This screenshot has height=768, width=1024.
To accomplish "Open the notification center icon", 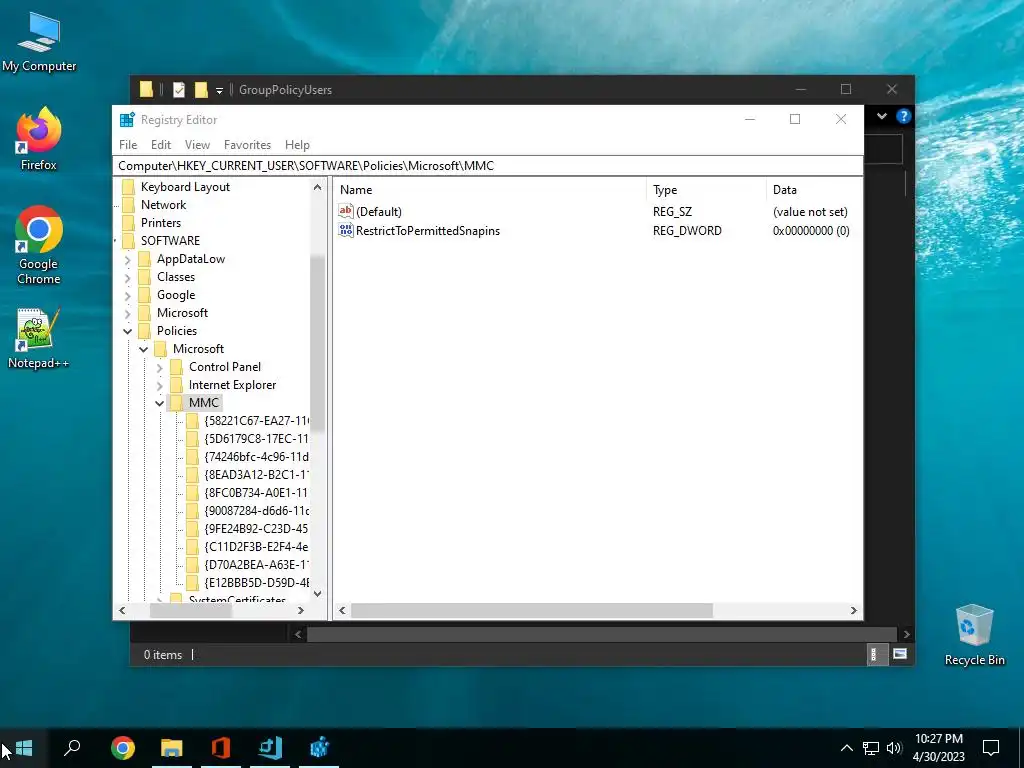I will [991, 748].
